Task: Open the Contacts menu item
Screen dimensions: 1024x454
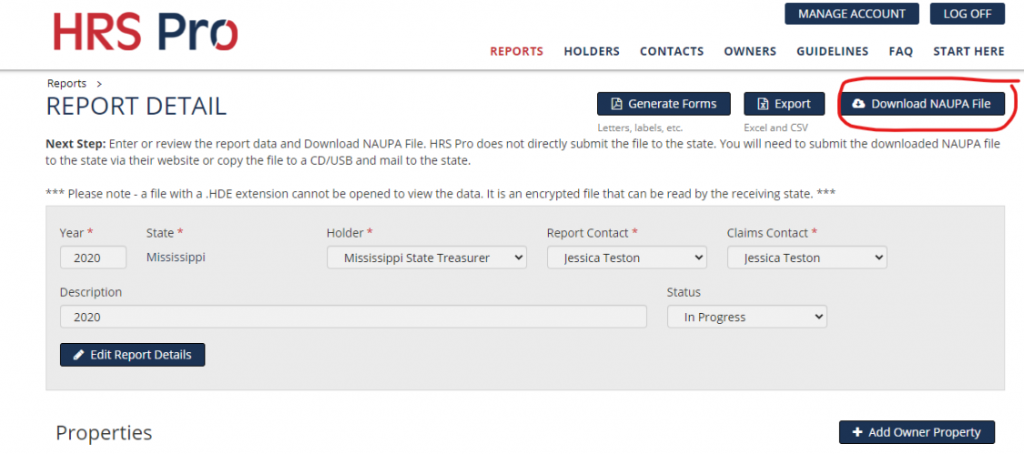Action: pos(672,51)
